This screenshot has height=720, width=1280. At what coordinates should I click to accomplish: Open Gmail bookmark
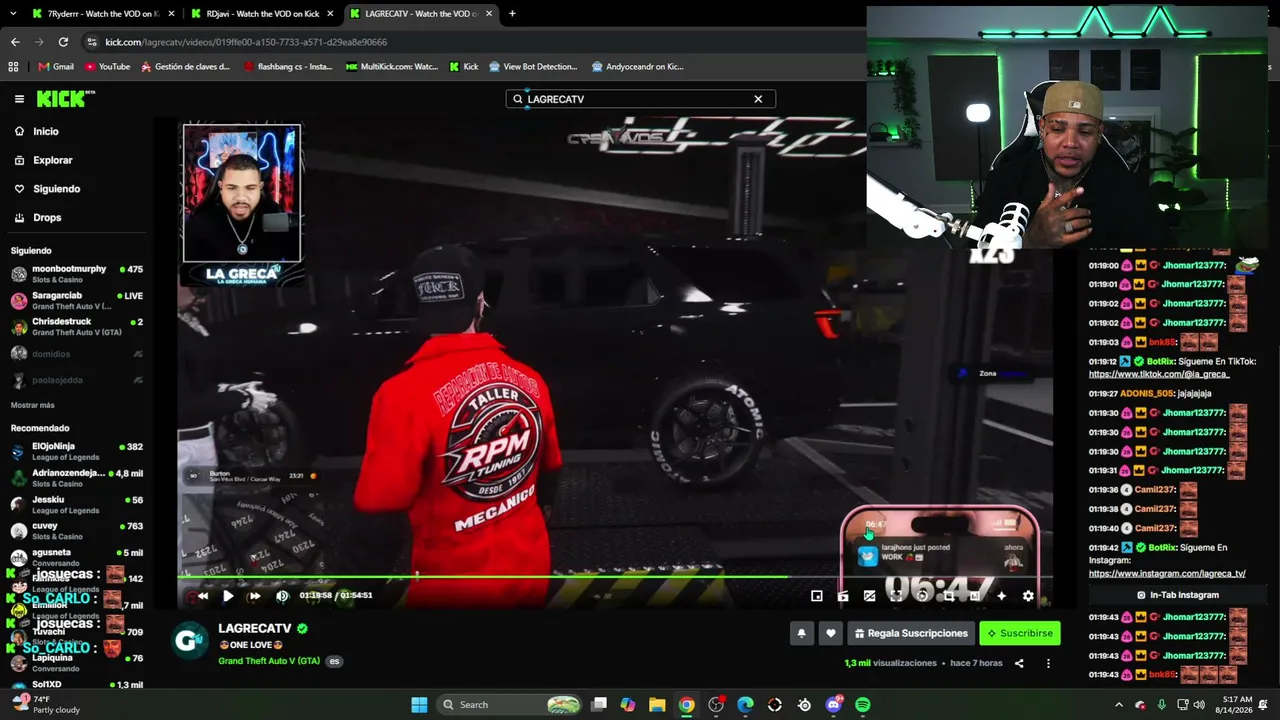click(x=56, y=67)
